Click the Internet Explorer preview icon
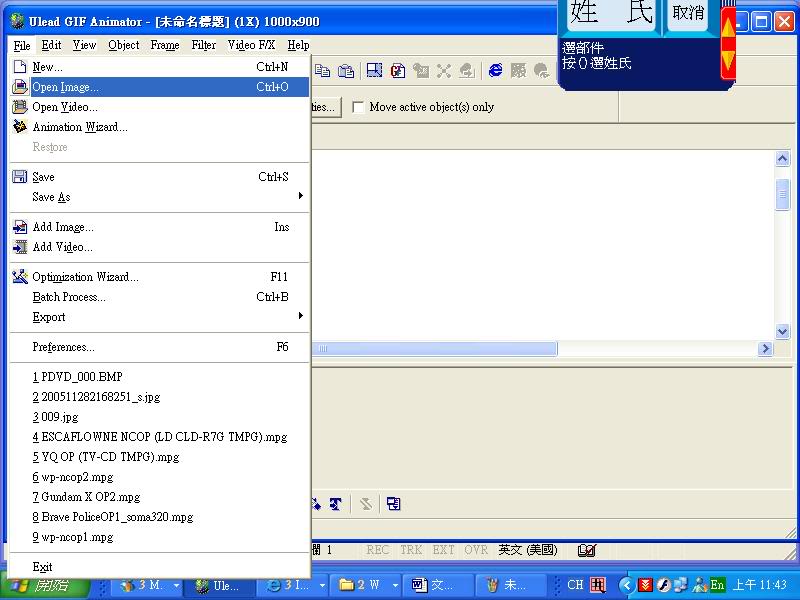The height and width of the screenshot is (600, 800). tap(495, 71)
